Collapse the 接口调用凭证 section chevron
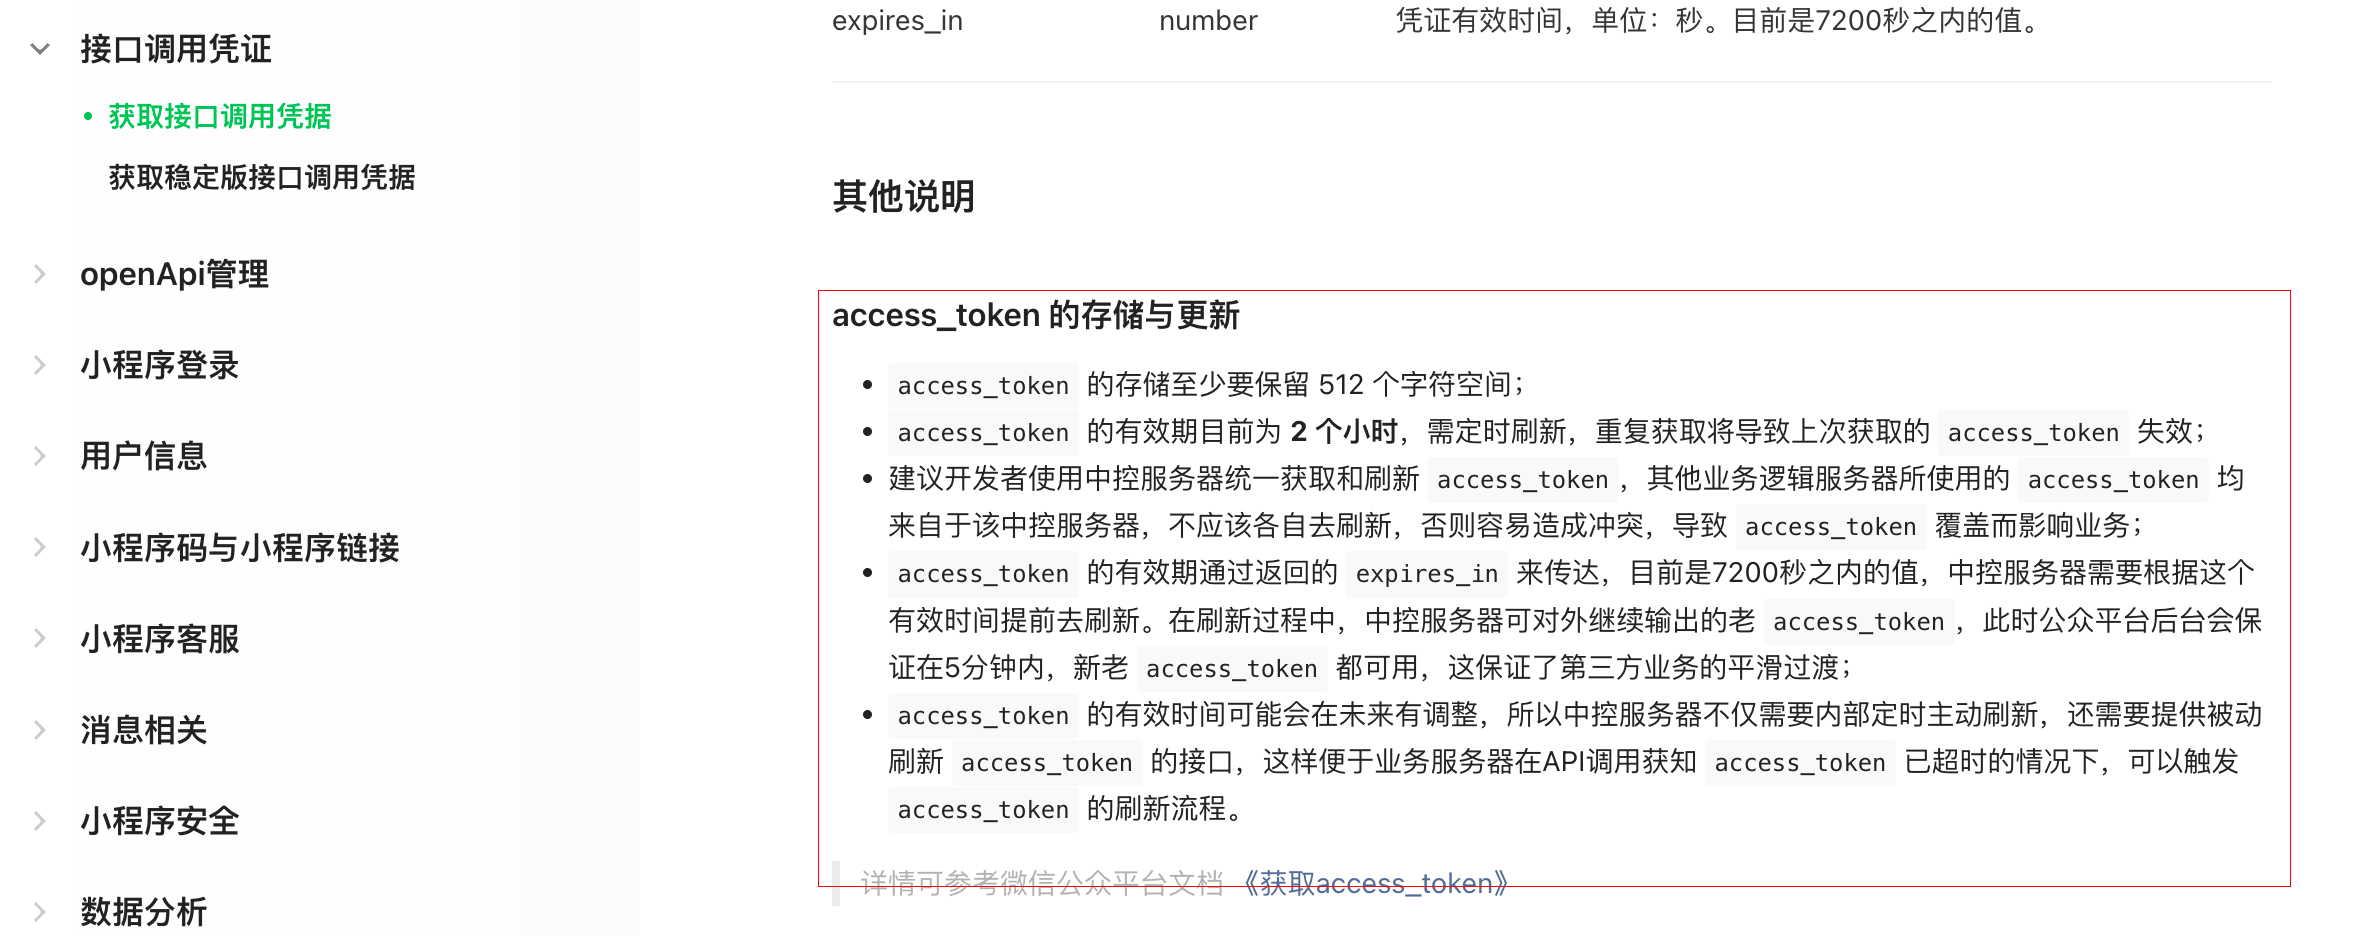 click(x=40, y=49)
